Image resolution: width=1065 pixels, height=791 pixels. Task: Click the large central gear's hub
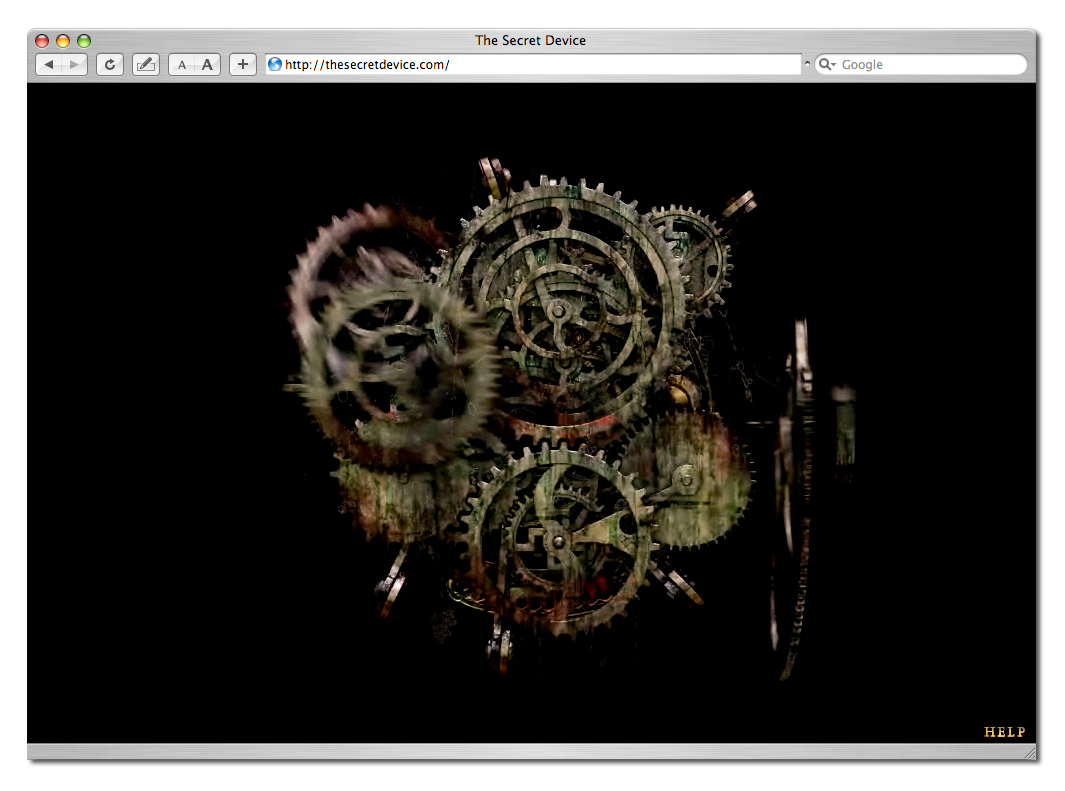click(557, 312)
